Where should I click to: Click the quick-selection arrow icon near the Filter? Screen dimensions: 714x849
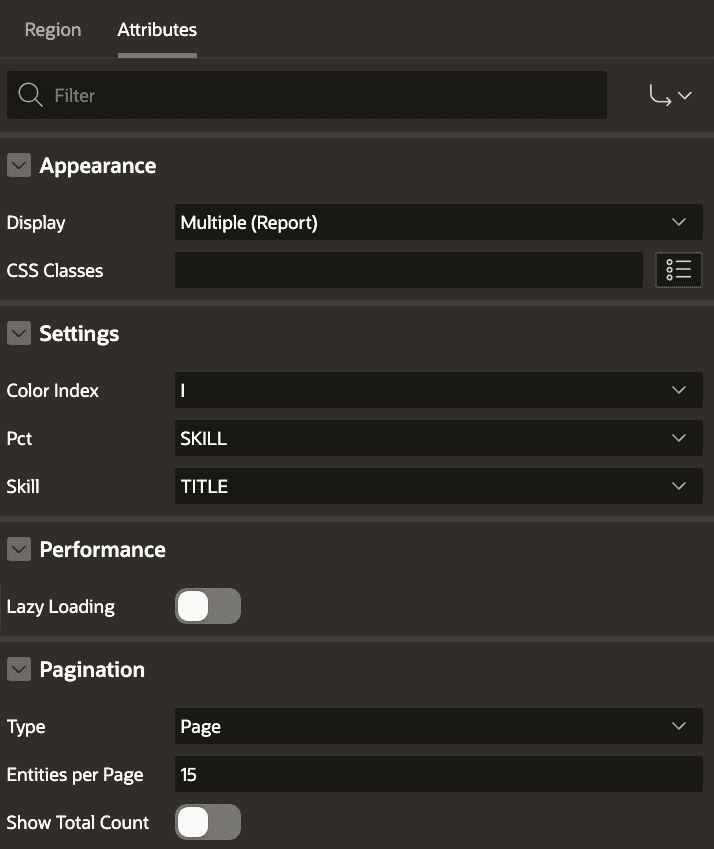coord(671,95)
